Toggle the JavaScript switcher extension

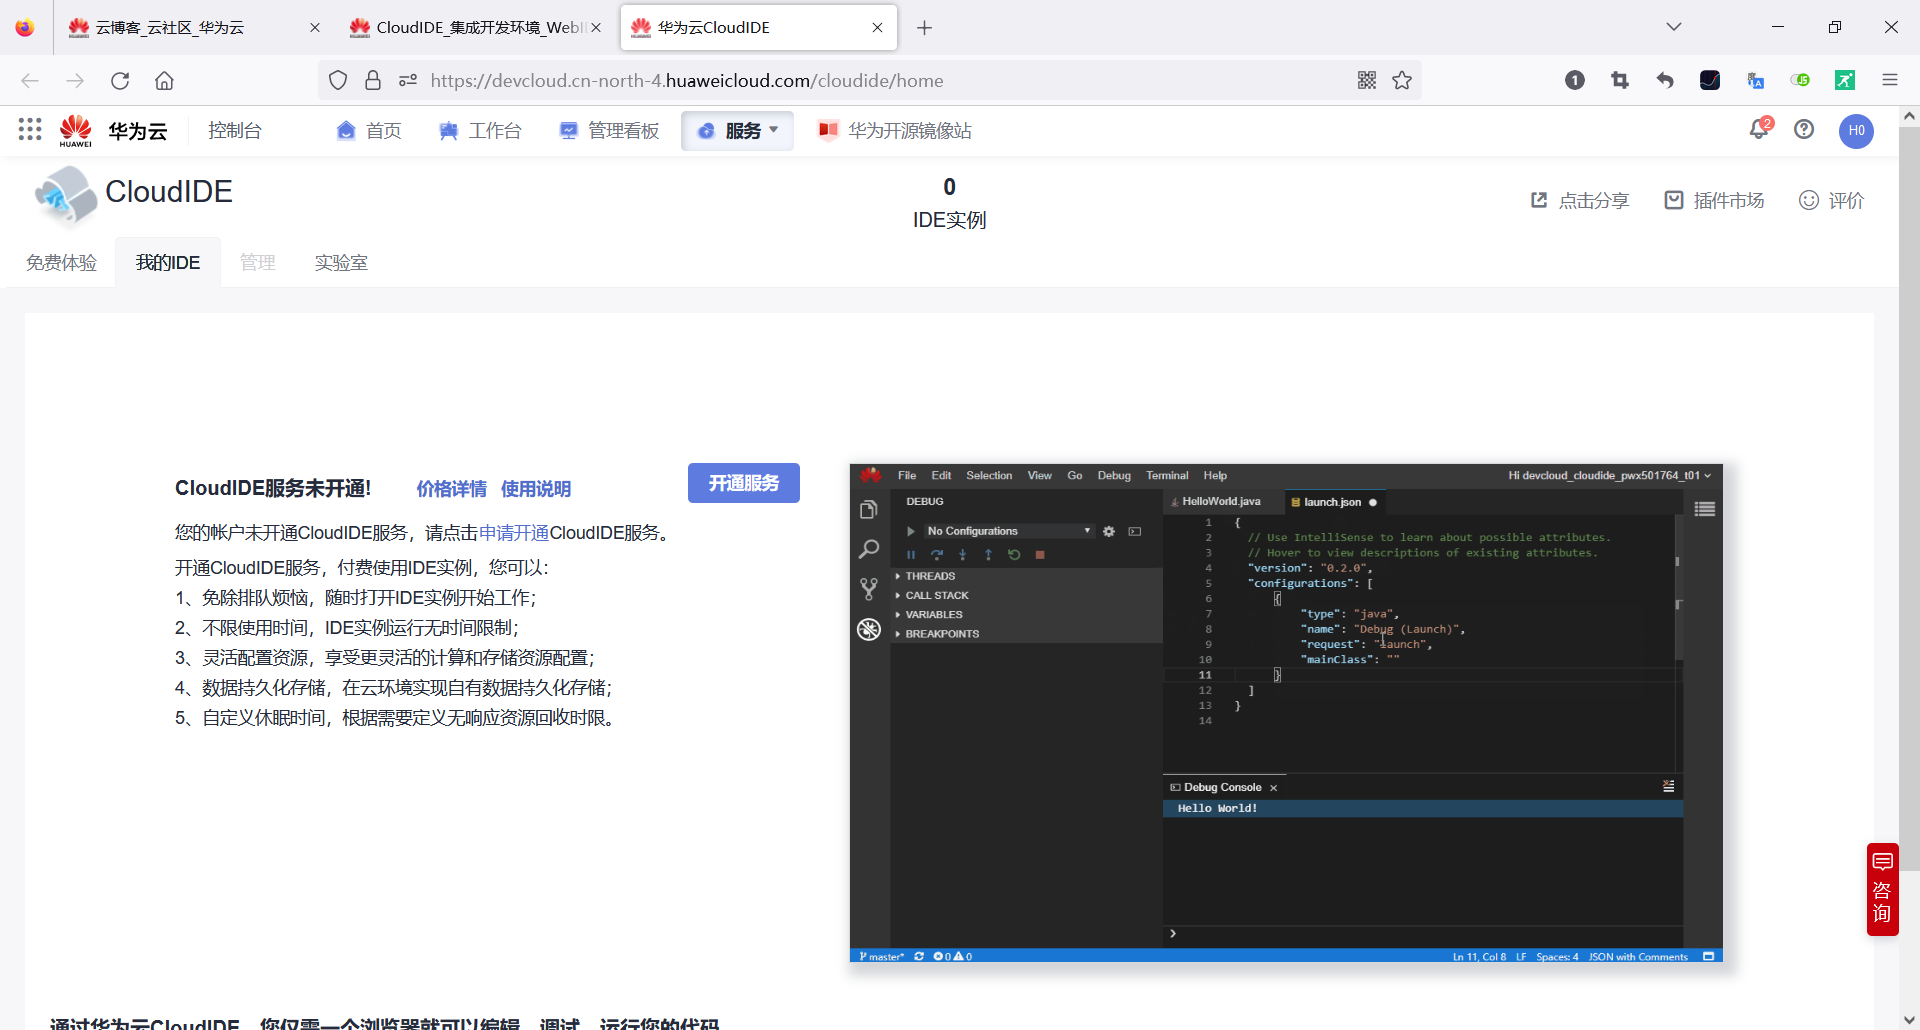coord(1801,80)
